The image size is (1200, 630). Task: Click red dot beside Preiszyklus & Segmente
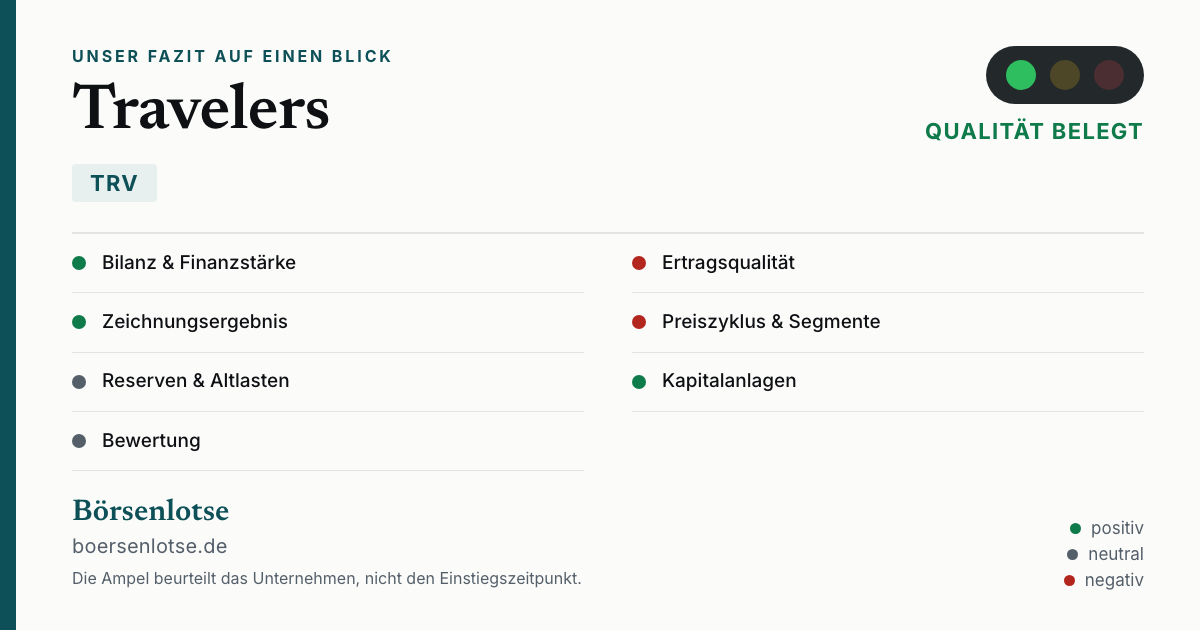(639, 322)
